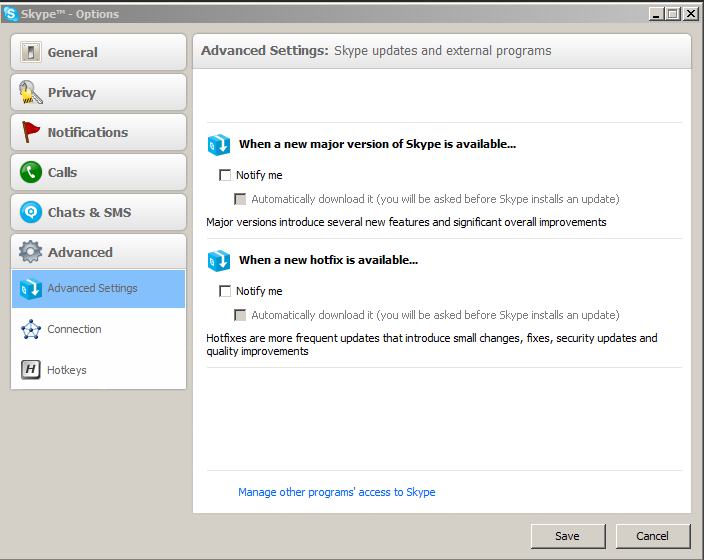Click the Advanced gear icon

(x=31, y=252)
